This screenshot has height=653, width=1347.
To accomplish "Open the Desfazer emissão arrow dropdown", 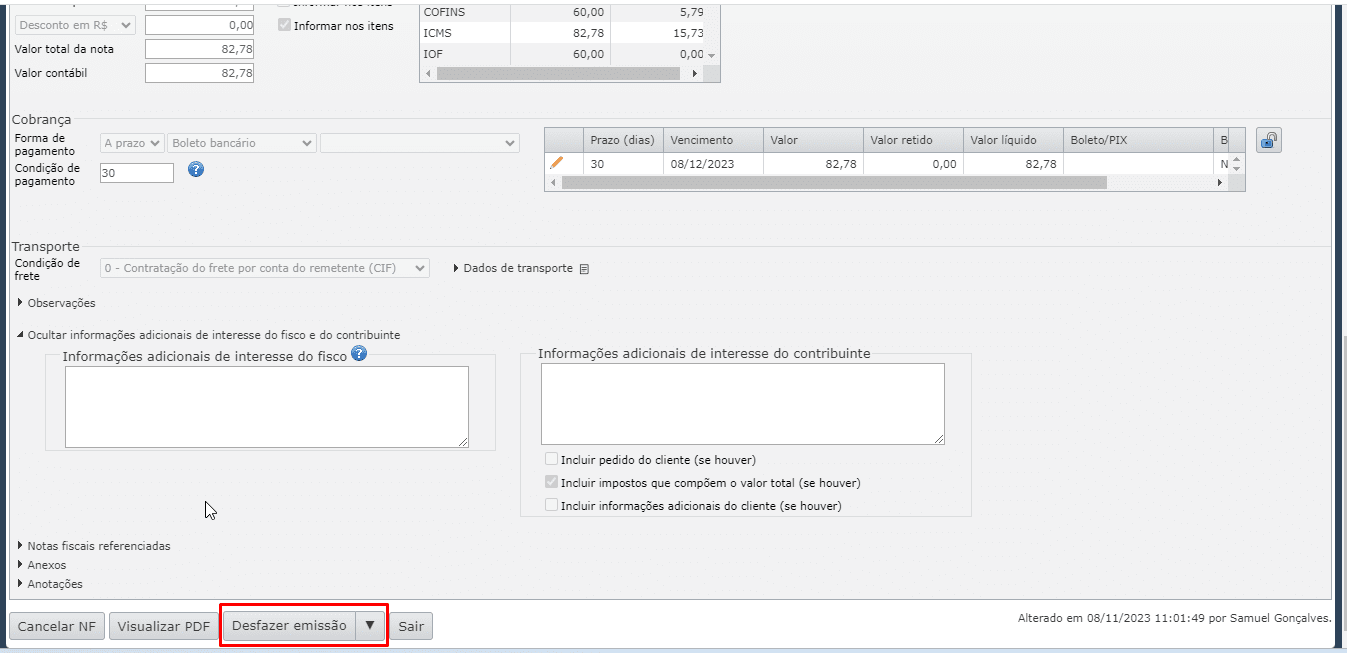I will (370, 625).
